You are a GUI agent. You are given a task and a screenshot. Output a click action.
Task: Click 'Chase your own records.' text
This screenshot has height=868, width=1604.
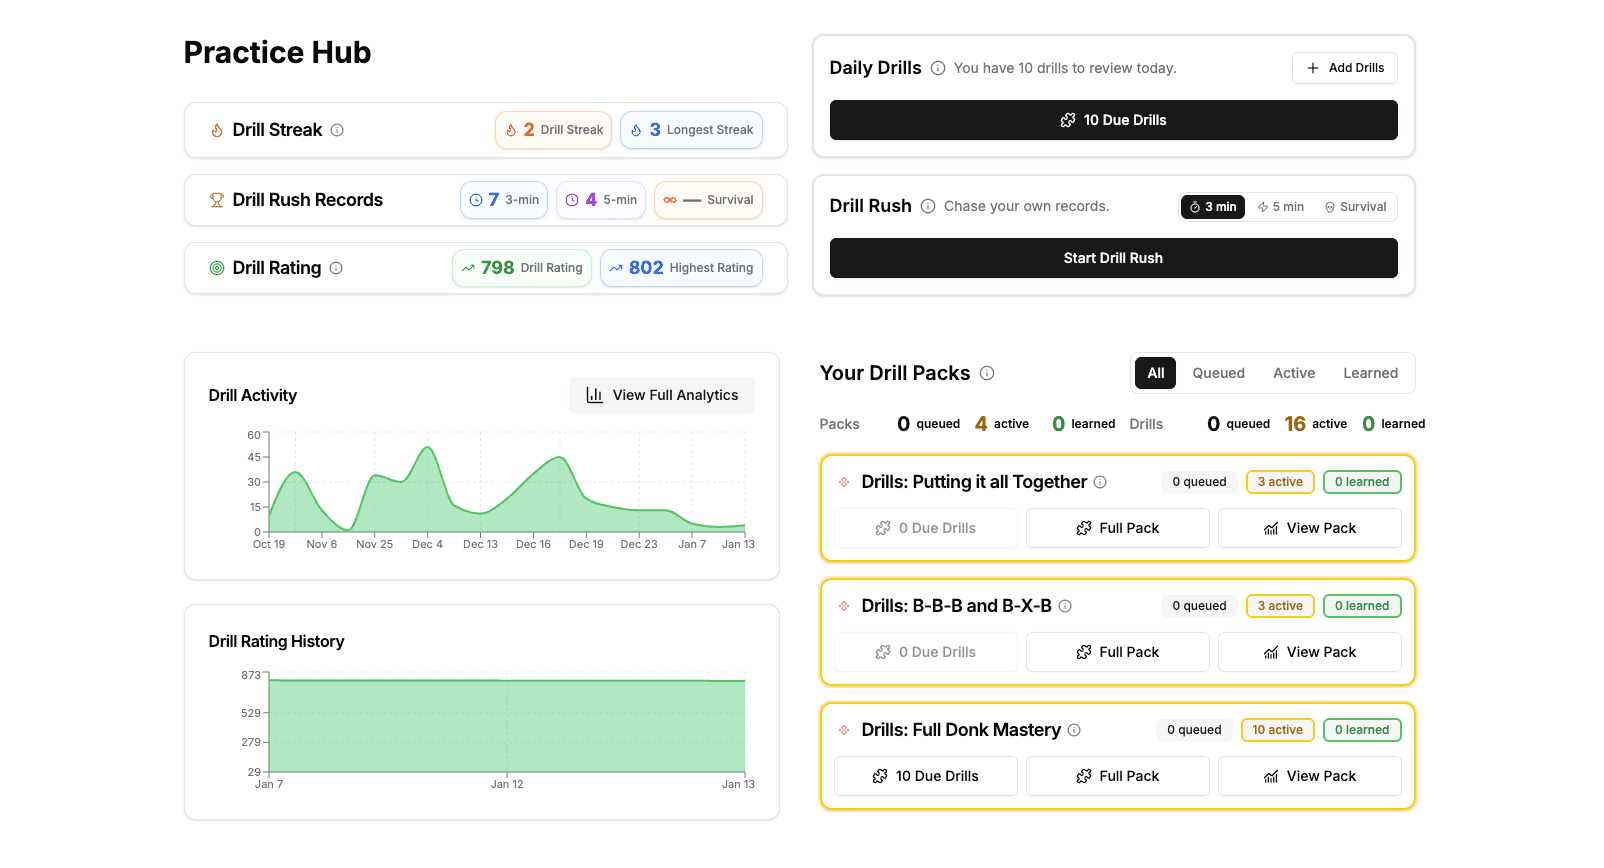(1026, 206)
